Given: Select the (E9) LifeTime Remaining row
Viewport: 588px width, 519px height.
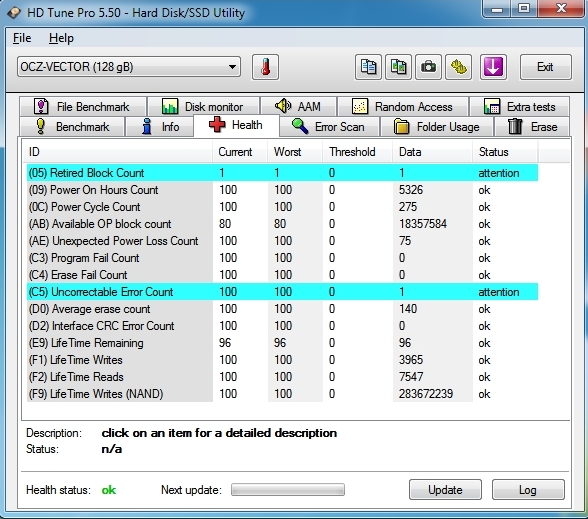Looking at the screenshot, I should pyautogui.click(x=282, y=343).
